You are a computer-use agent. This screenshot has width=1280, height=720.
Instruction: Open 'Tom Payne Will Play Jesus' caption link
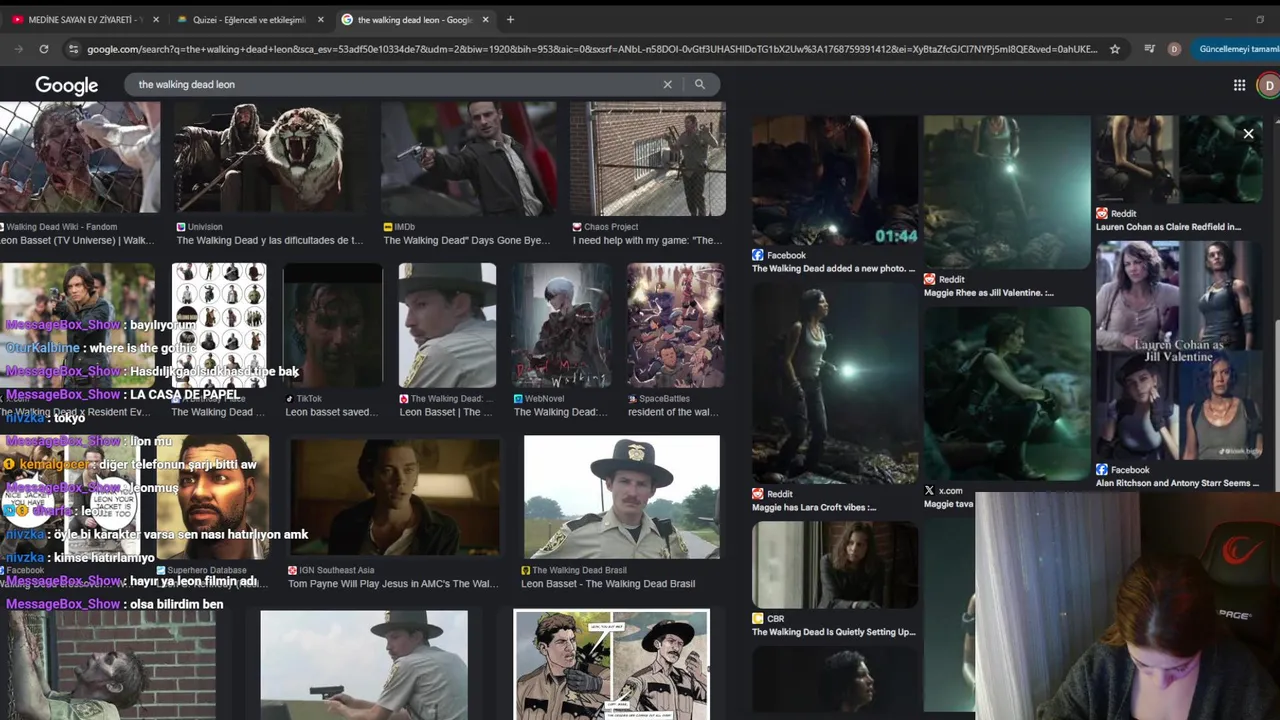coord(393,584)
